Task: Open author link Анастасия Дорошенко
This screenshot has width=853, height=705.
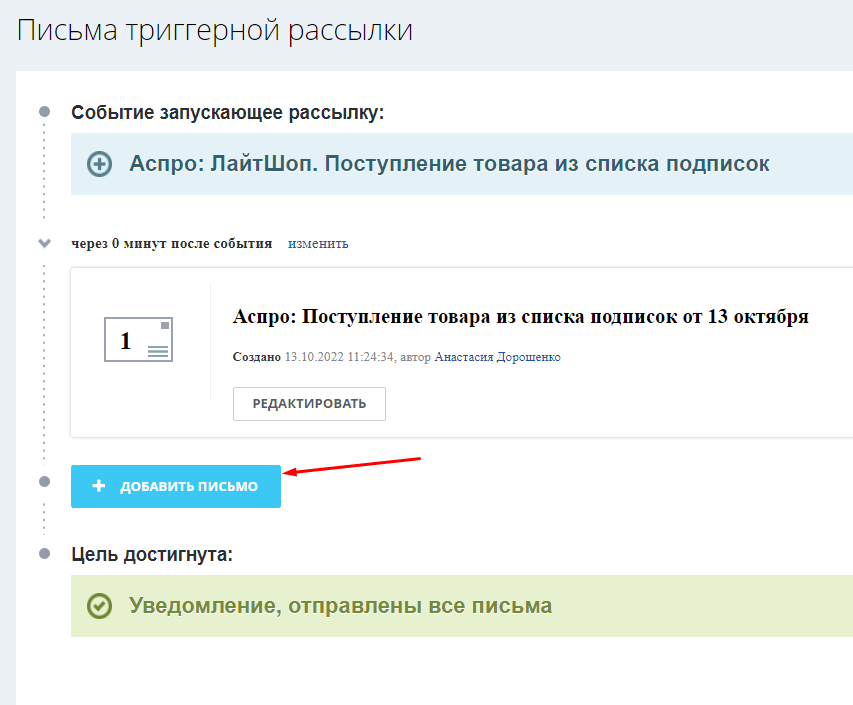Action: coord(497,357)
